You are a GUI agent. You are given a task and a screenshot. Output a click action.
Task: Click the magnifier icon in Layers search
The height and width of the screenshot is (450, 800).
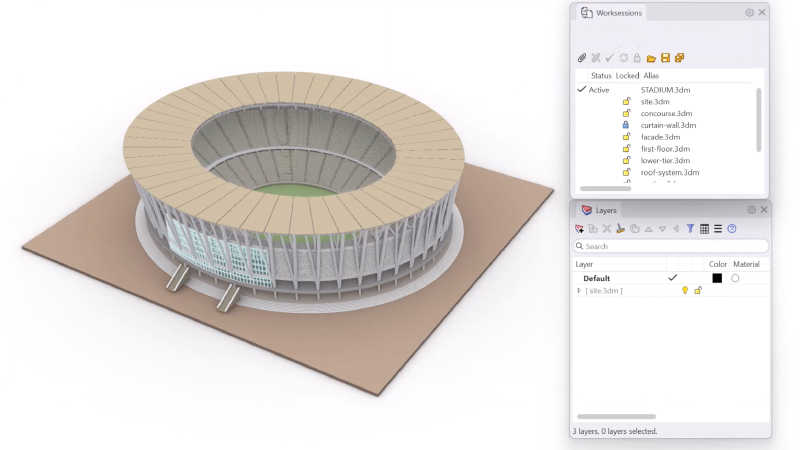coord(579,246)
